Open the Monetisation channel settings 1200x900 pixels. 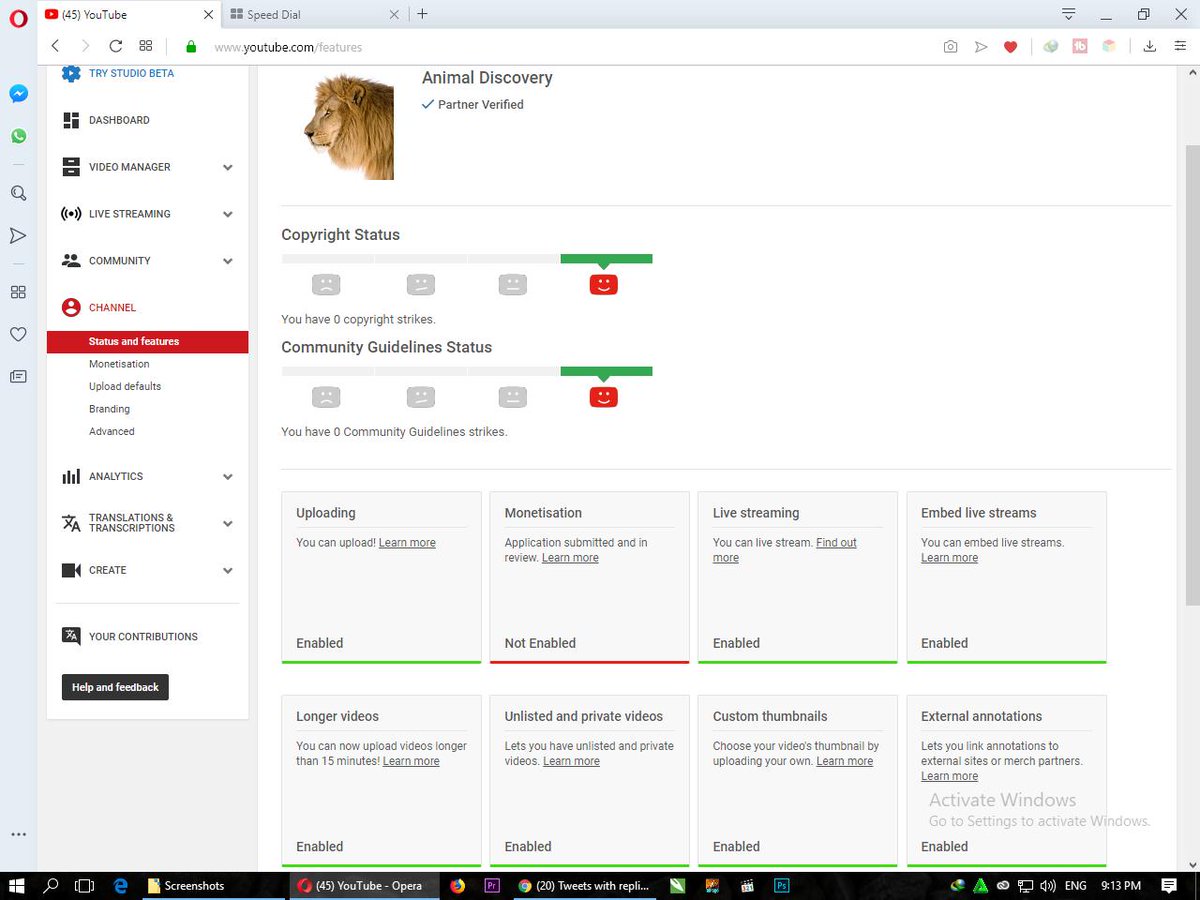[x=119, y=364]
